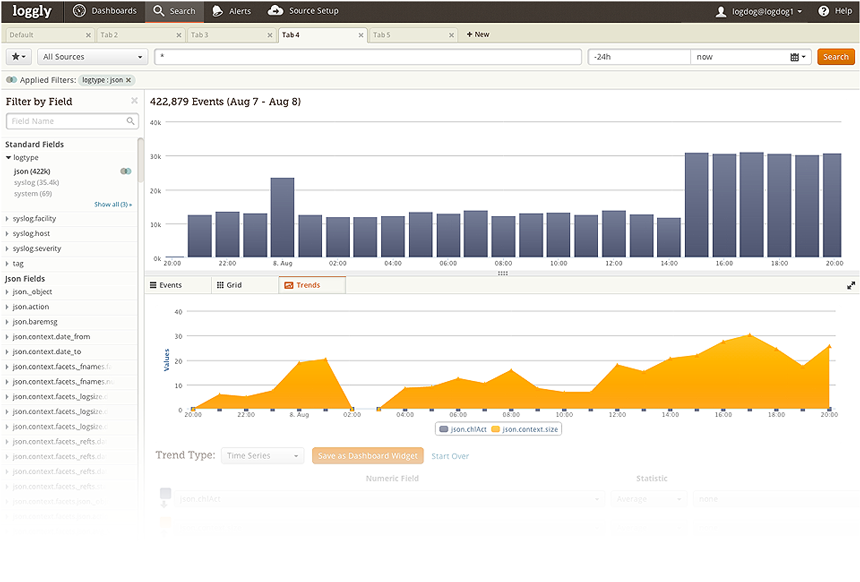Open the star saved searches menu

(19, 56)
